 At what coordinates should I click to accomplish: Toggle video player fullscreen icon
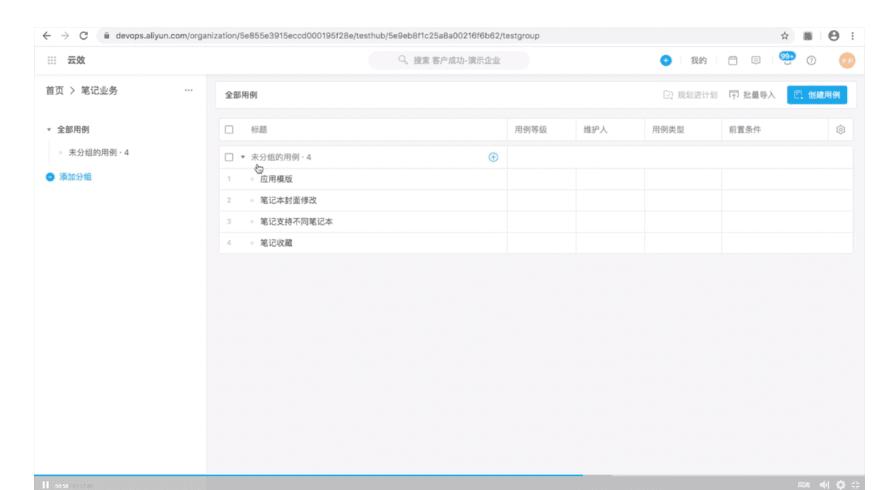(x=856, y=485)
